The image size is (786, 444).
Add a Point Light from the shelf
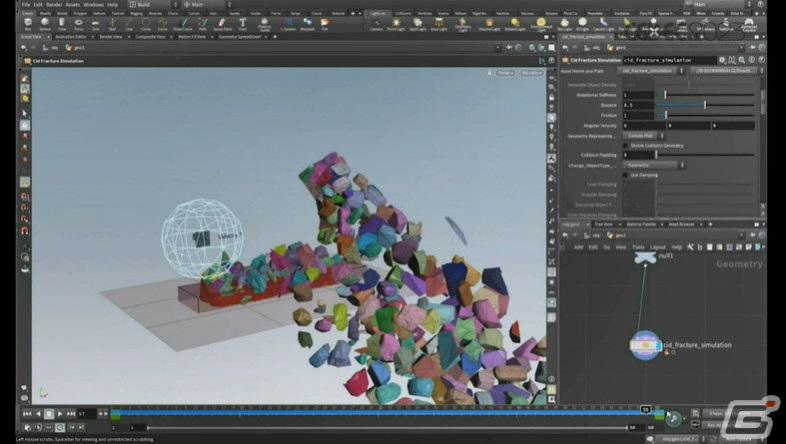tap(396, 24)
